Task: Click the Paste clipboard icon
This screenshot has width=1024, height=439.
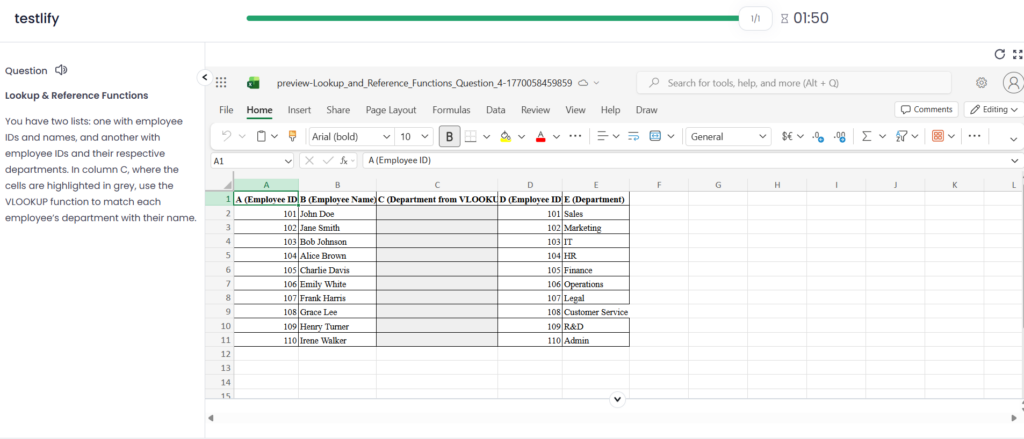Action: tap(261, 137)
